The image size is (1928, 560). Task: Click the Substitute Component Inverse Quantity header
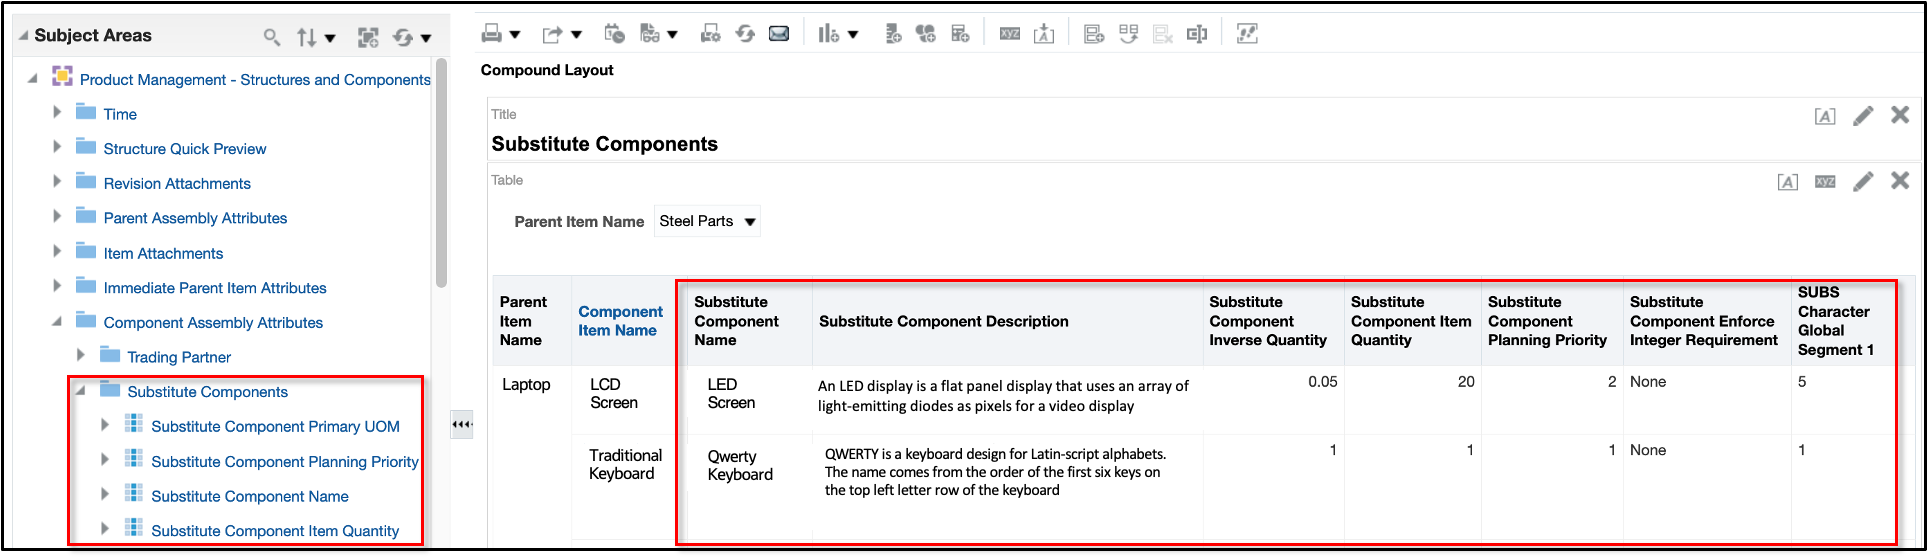coord(1268,321)
